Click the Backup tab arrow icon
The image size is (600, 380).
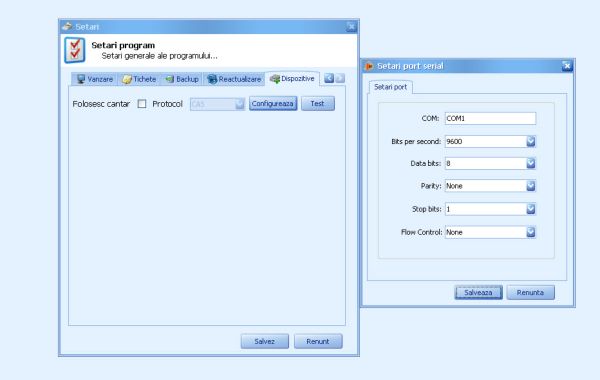tap(170, 79)
